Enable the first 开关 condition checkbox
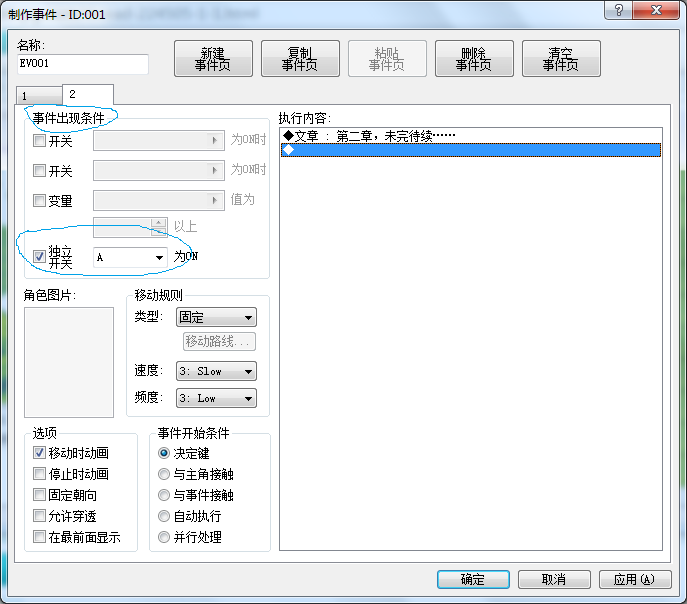Screen dimensions: 687x604 click(39, 141)
